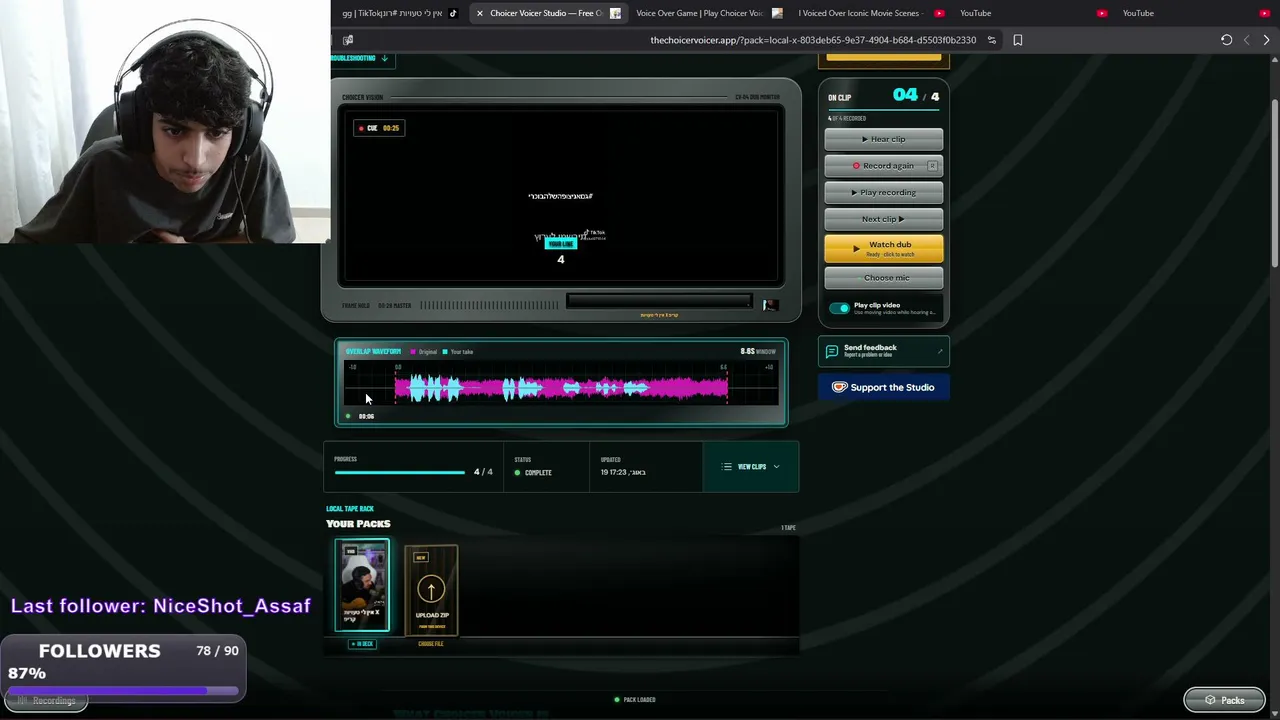Image resolution: width=1280 pixels, height=720 pixels.
Task: Click the YouTube favicon on last tab
Action: pyautogui.click(x=1265, y=13)
